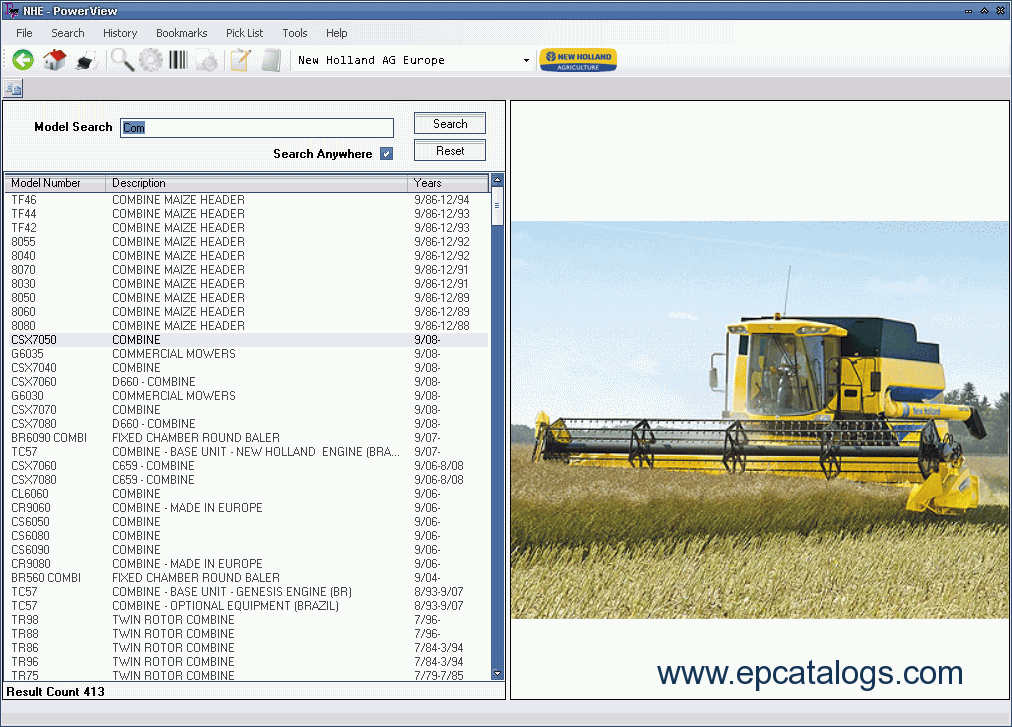
Task: Select the CSX7050 COMBINE row
Action: click(x=200, y=339)
